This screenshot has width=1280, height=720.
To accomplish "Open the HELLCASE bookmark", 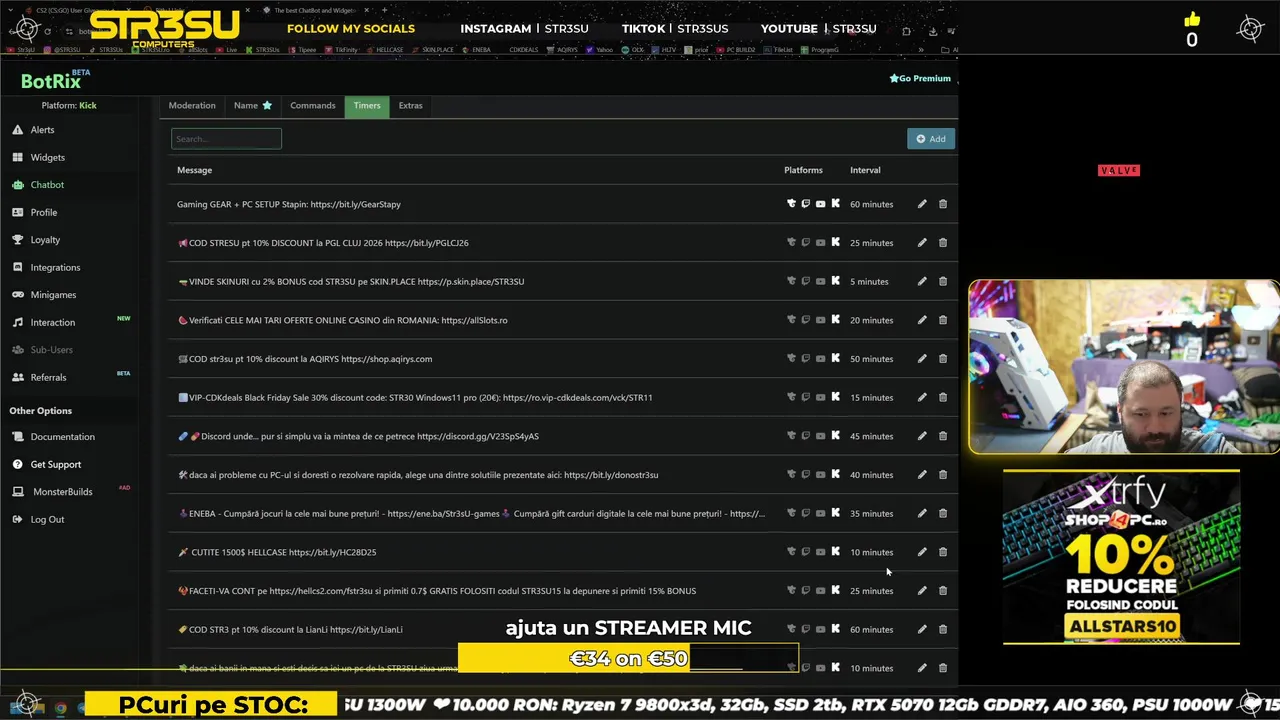I will (x=386, y=49).
